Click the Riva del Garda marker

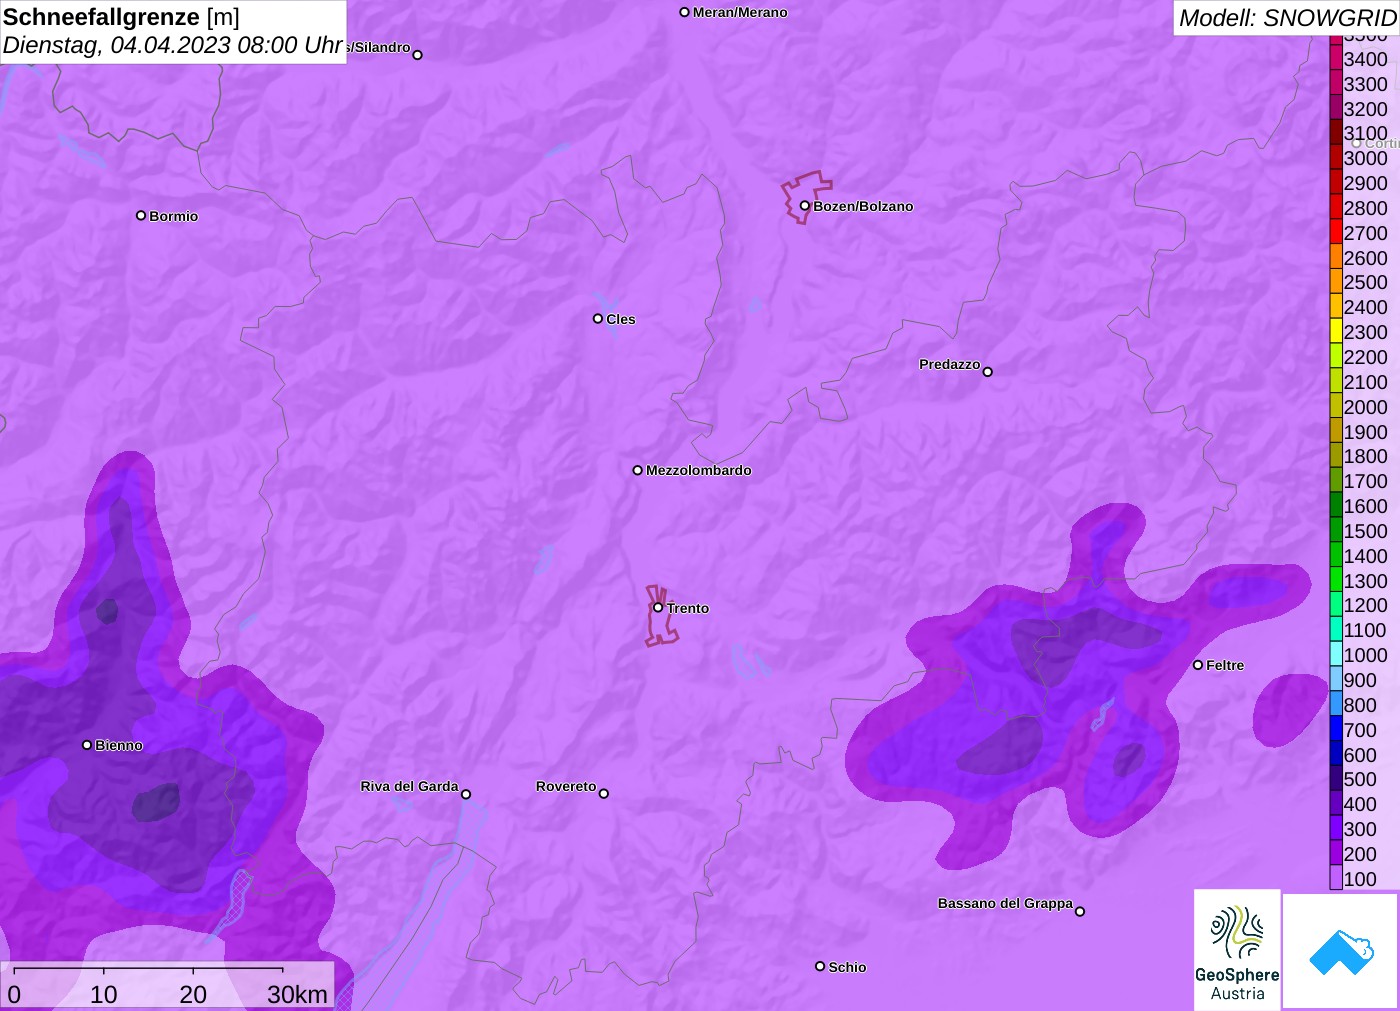[x=466, y=794]
